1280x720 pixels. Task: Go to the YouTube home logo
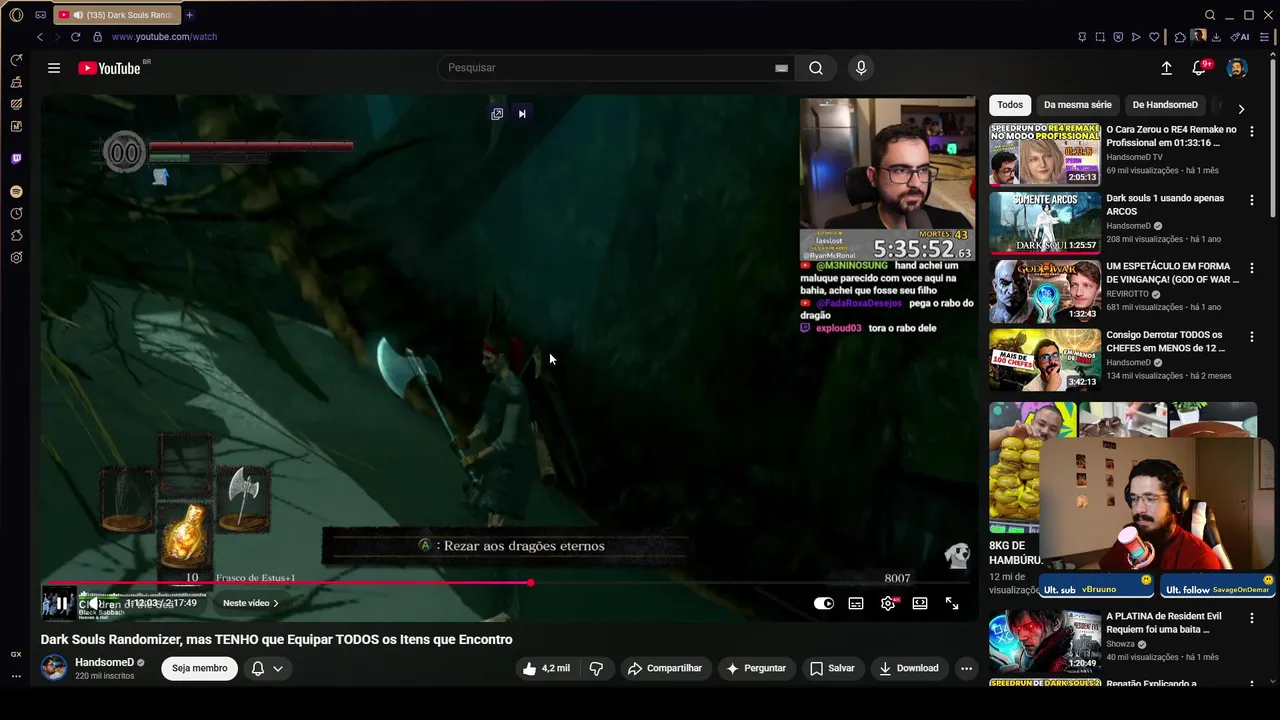pyautogui.click(x=109, y=68)
